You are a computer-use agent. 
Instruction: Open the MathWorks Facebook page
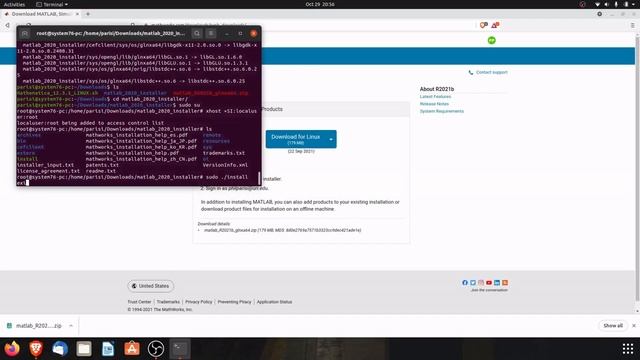[465, 282]
